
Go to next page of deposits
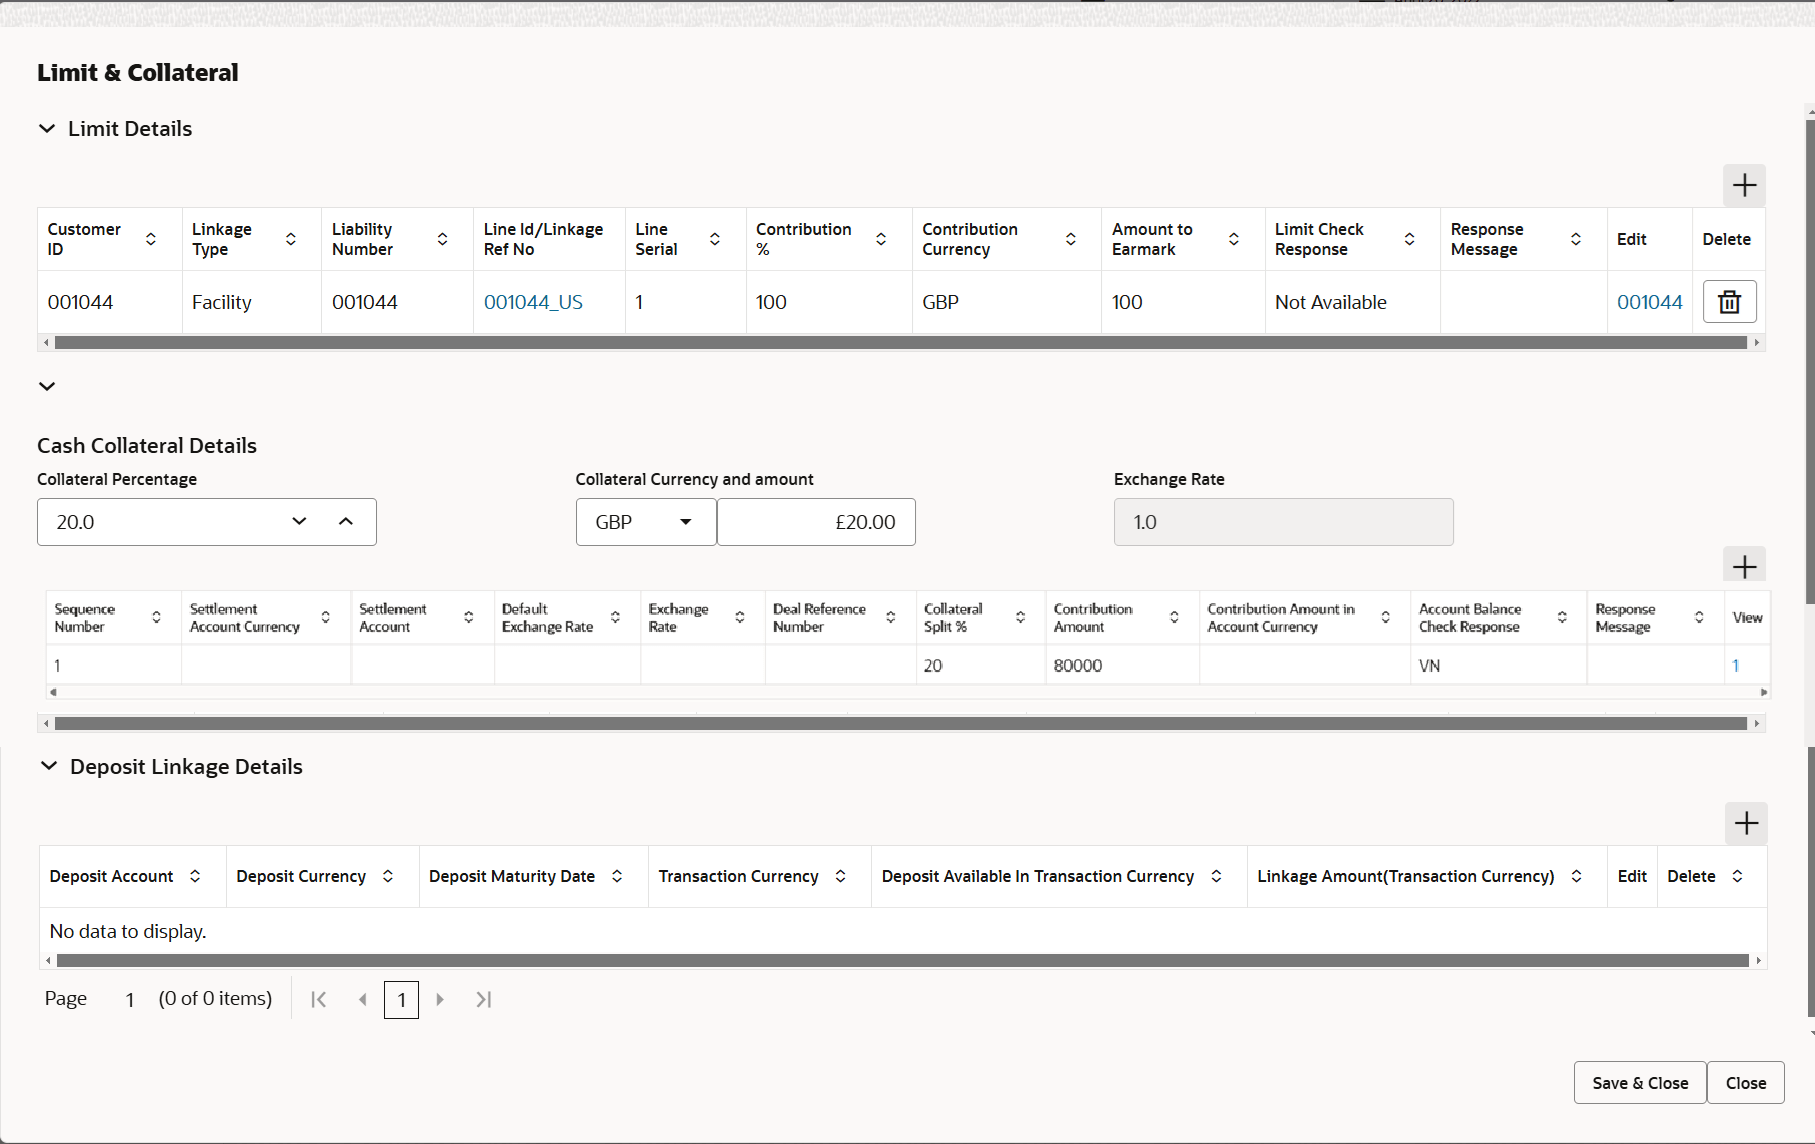[x=440, y=999]
